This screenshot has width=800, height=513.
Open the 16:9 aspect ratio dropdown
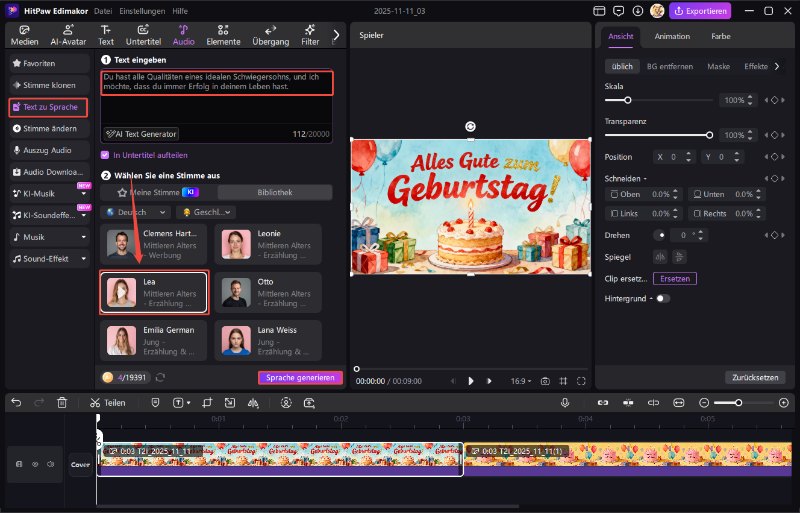click(x=522, y=381)
